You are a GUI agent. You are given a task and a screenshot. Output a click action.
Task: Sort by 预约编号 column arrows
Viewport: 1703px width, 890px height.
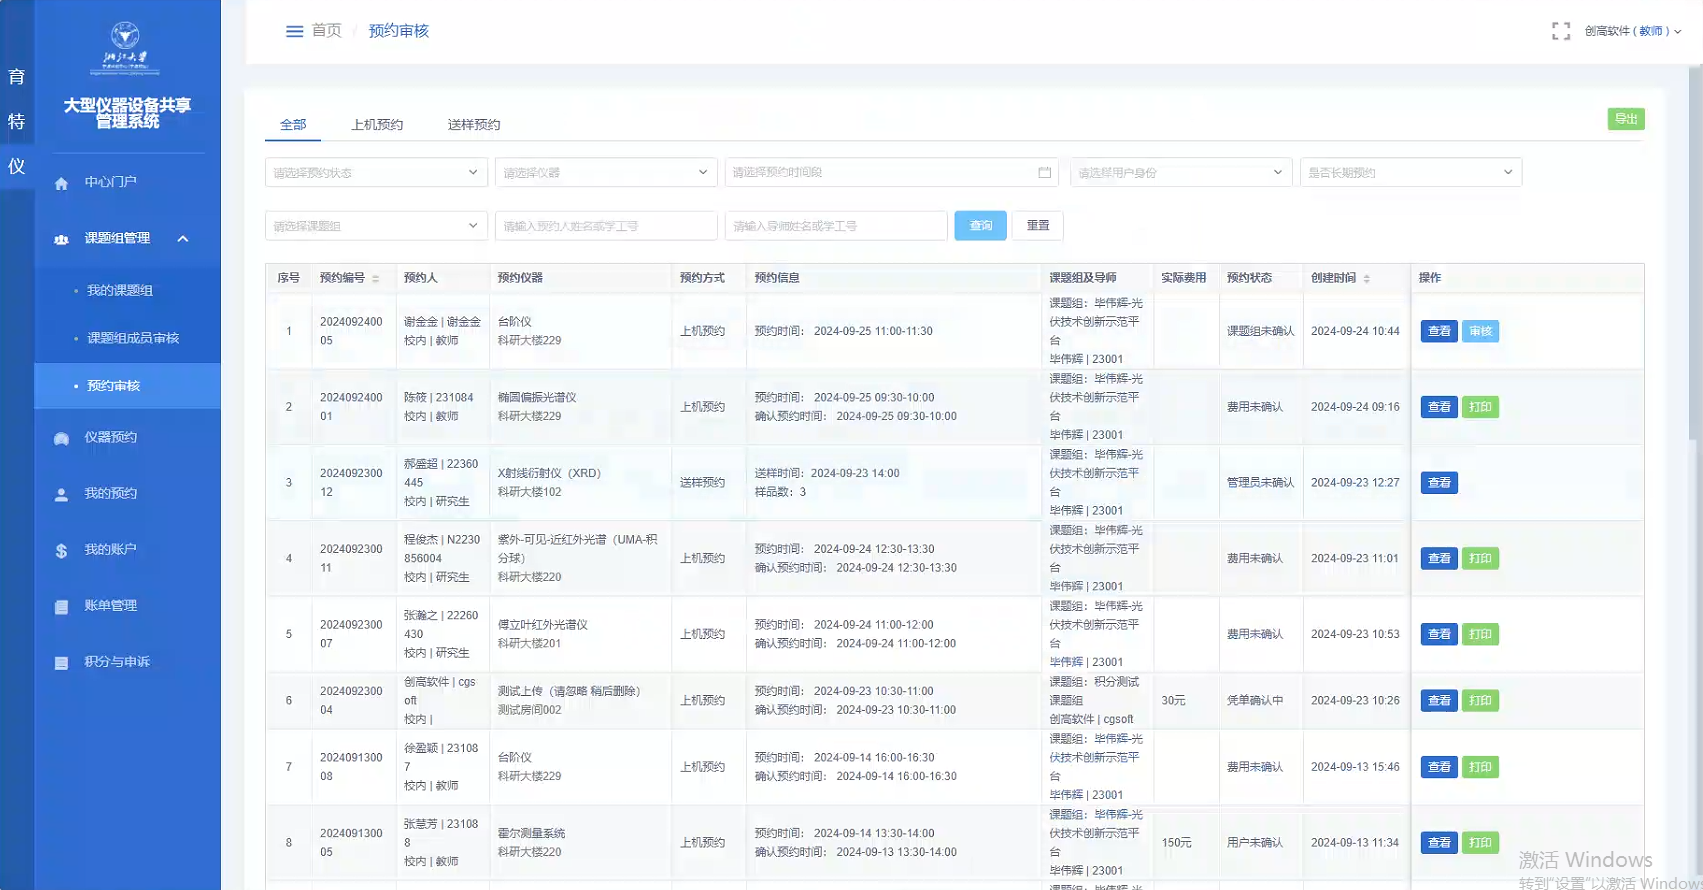pos(376,278)
